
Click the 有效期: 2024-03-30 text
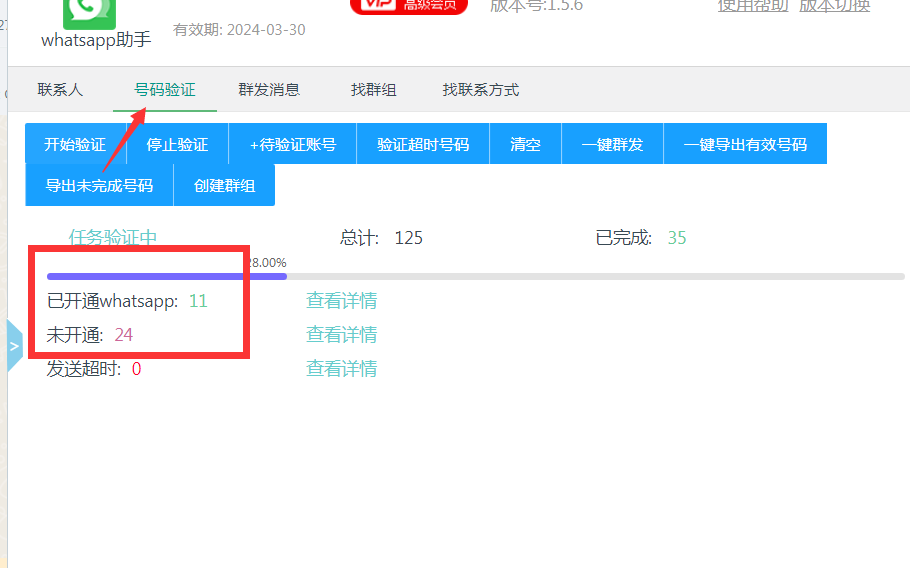tap(239, 30)
